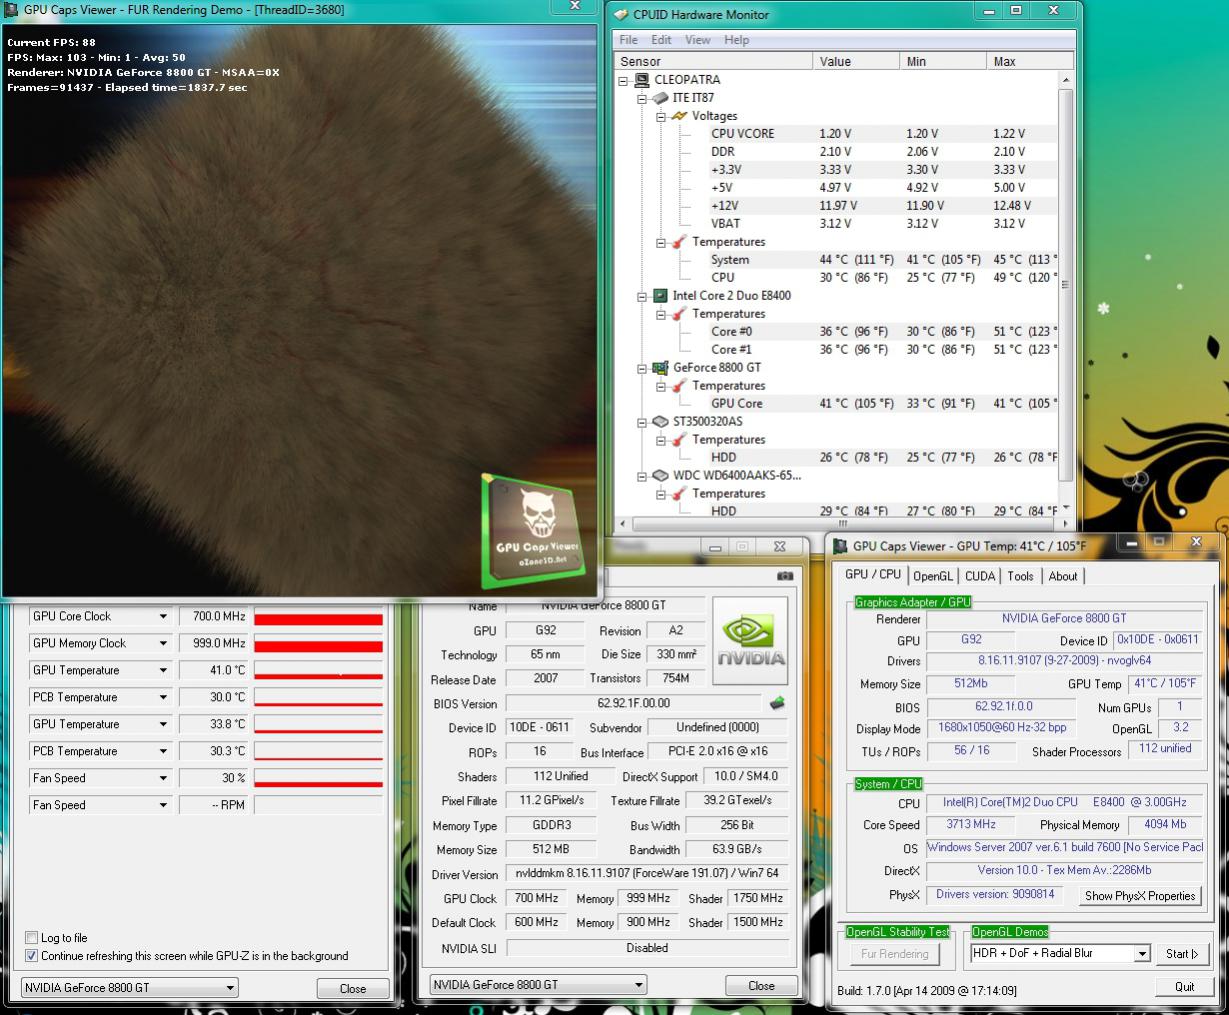Click Close in the GPU-Z sensors window
The height and width of the screenshot is (1015, 1229).
click(x=353, y=988)
